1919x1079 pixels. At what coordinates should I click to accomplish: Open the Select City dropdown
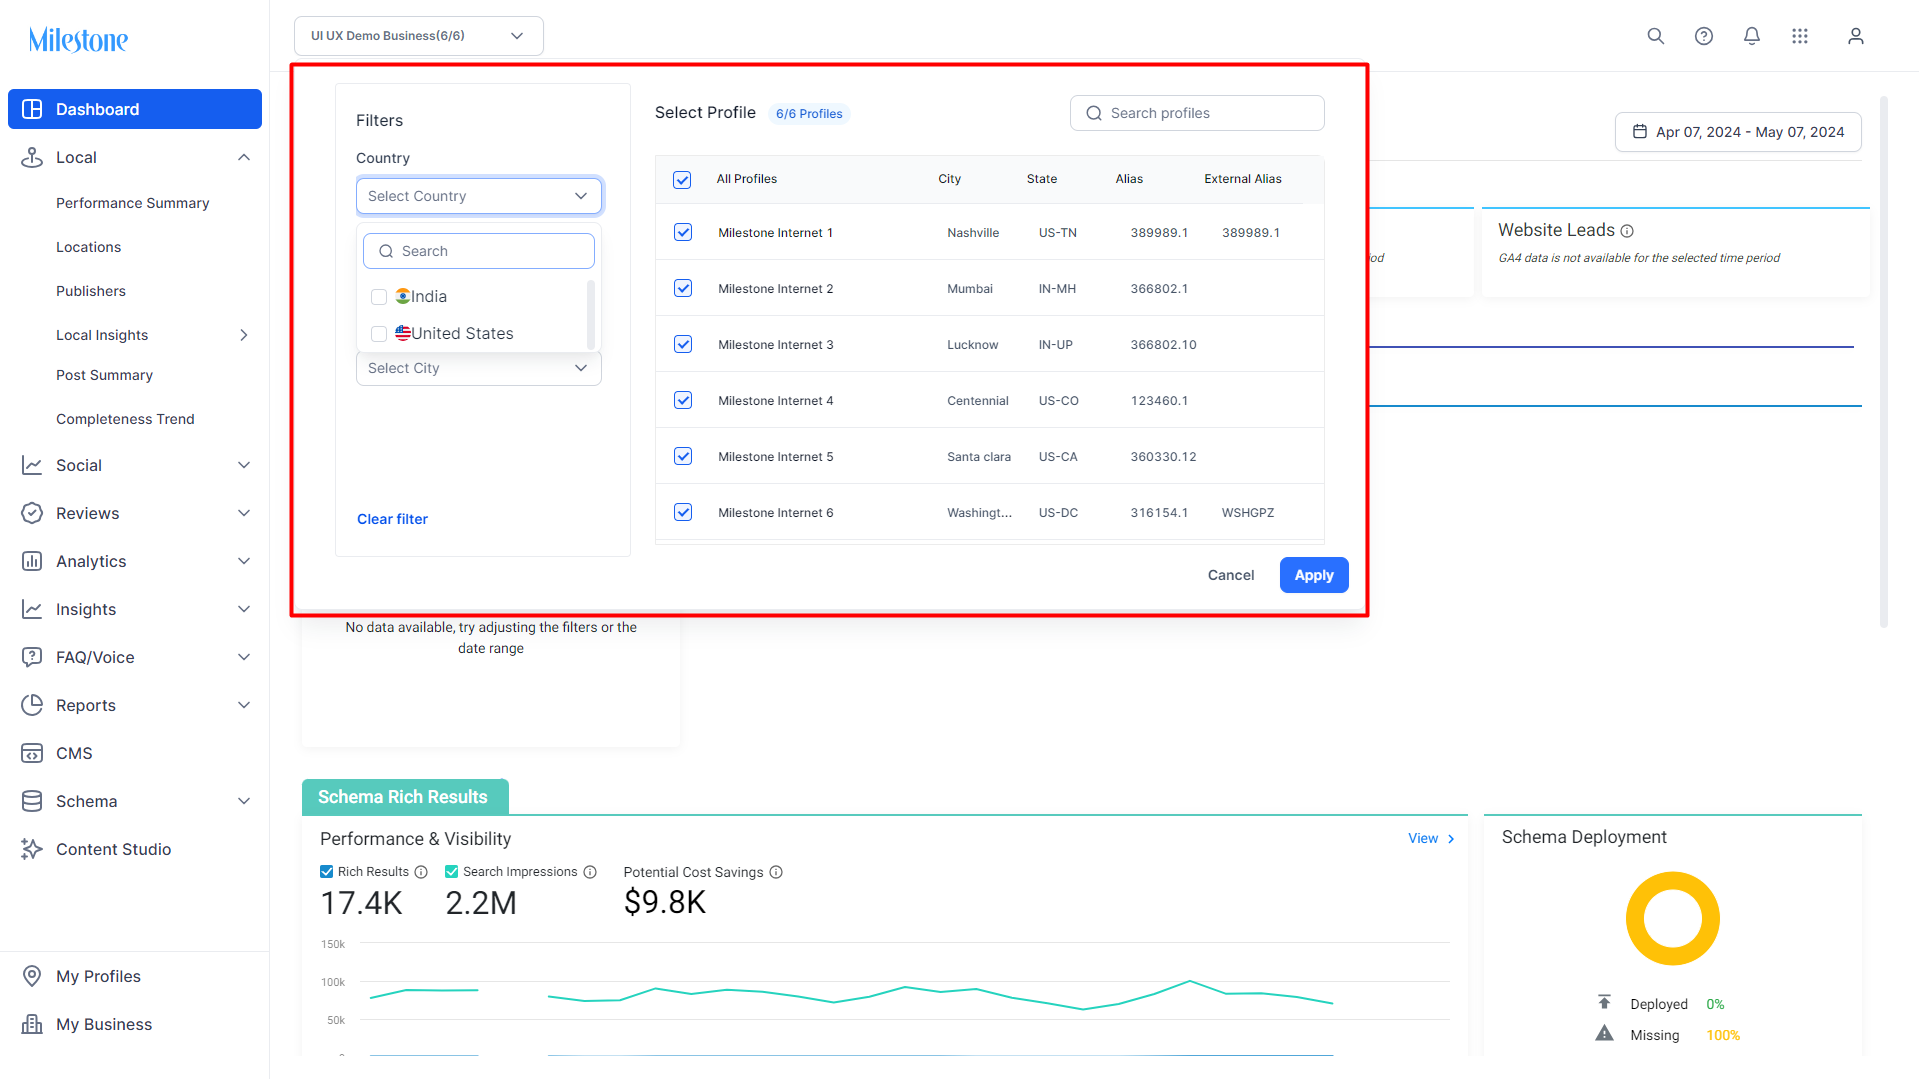(x=479, y=368)
